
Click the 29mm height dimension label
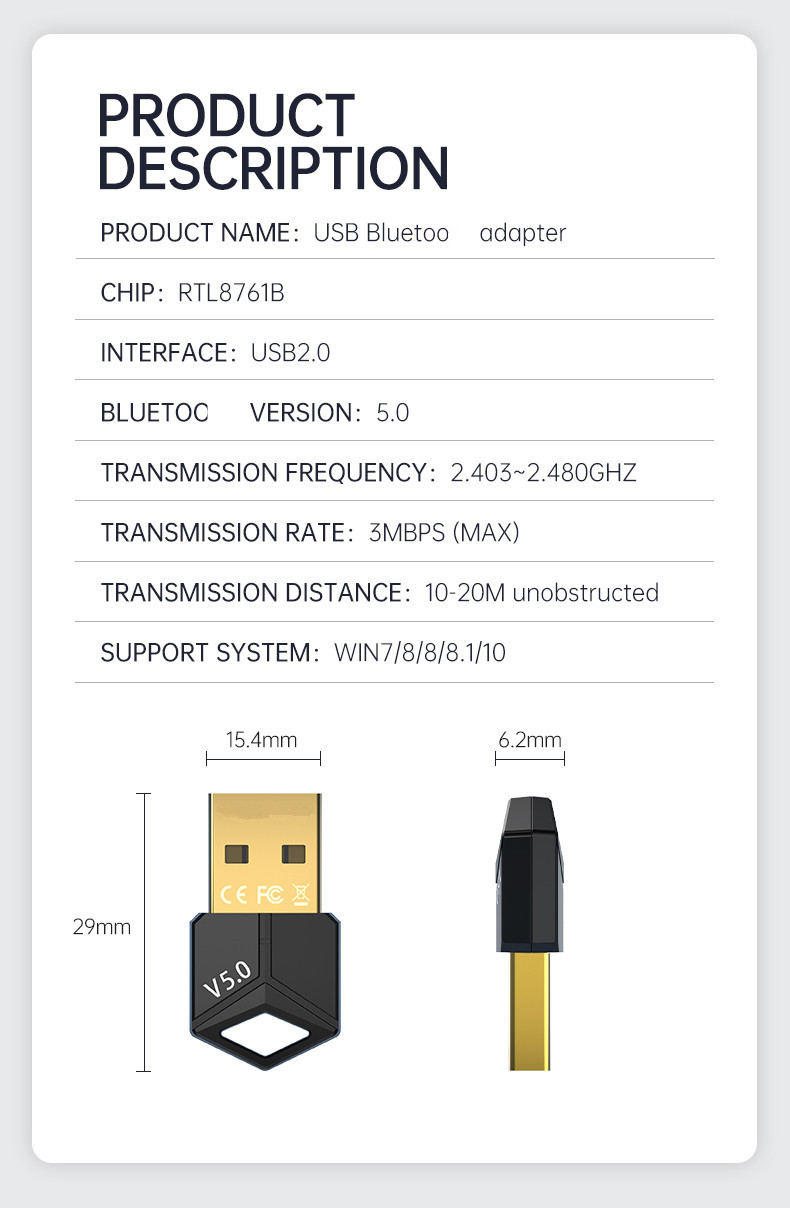[x=102, y=927]
